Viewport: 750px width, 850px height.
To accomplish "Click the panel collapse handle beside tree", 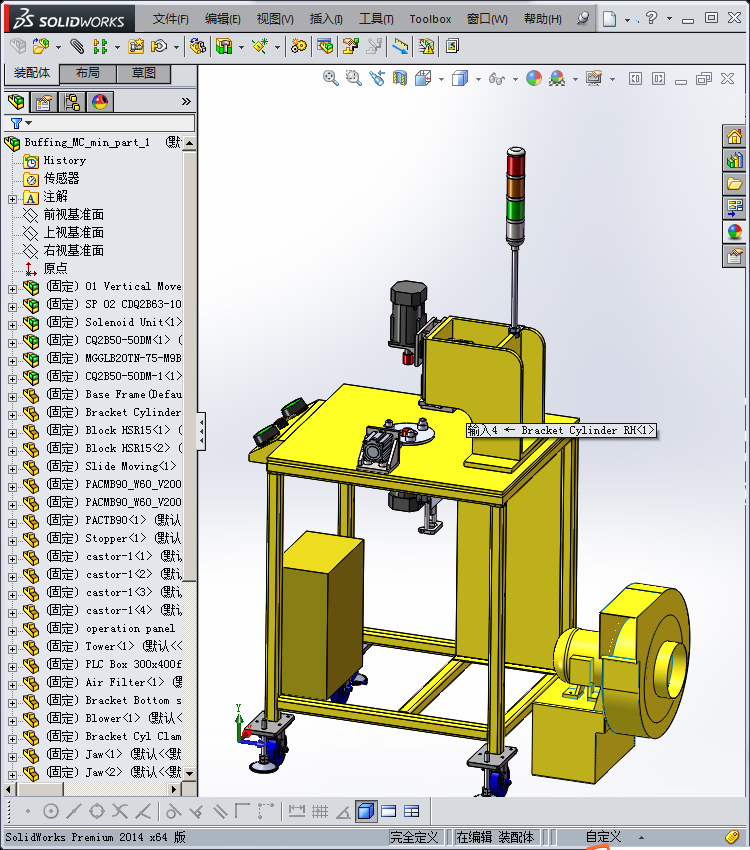I will click(x=201, y=432).
